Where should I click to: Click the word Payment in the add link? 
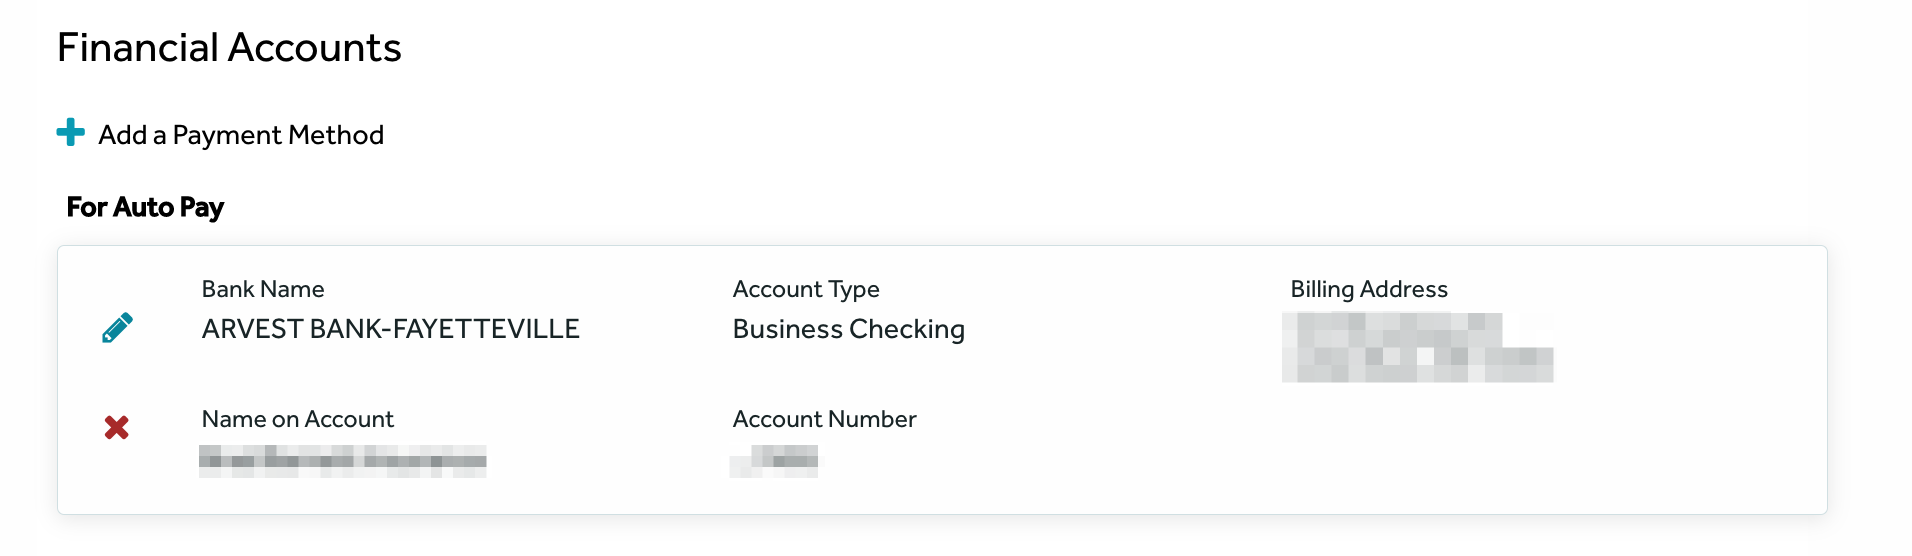227,135
